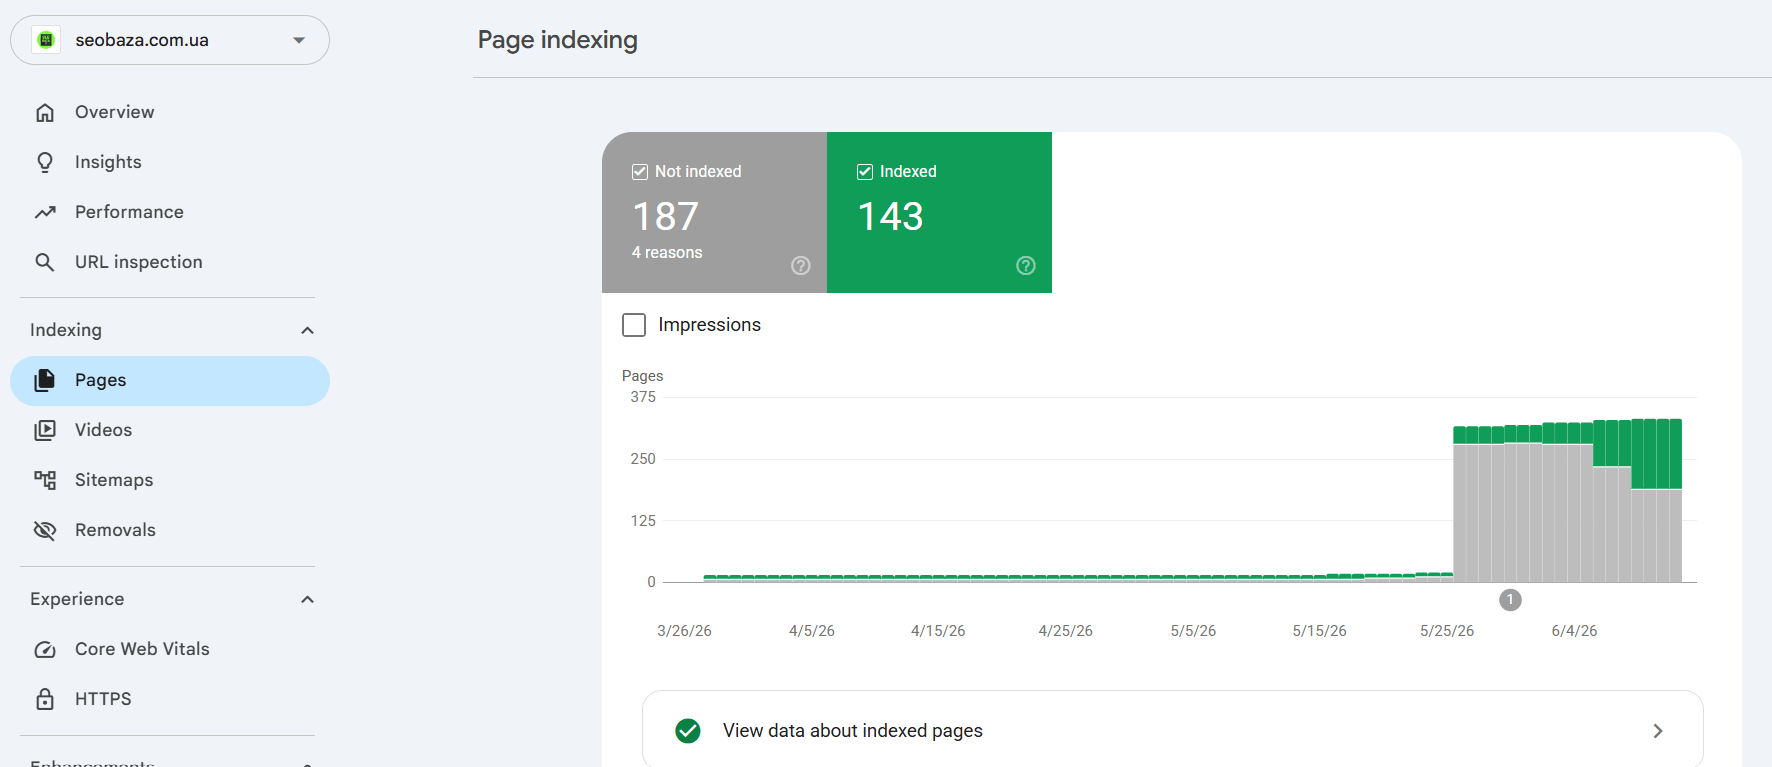Enable the Impressions checkbox

coord(634,325)
